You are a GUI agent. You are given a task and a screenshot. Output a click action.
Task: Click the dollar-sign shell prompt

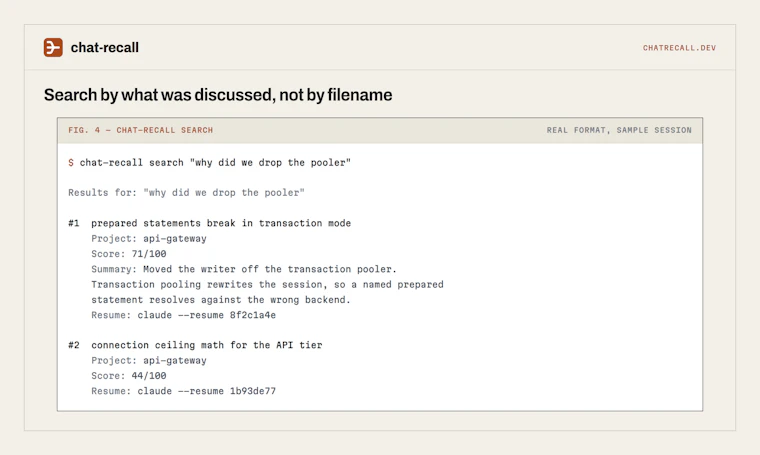click(x=71, y=163)
